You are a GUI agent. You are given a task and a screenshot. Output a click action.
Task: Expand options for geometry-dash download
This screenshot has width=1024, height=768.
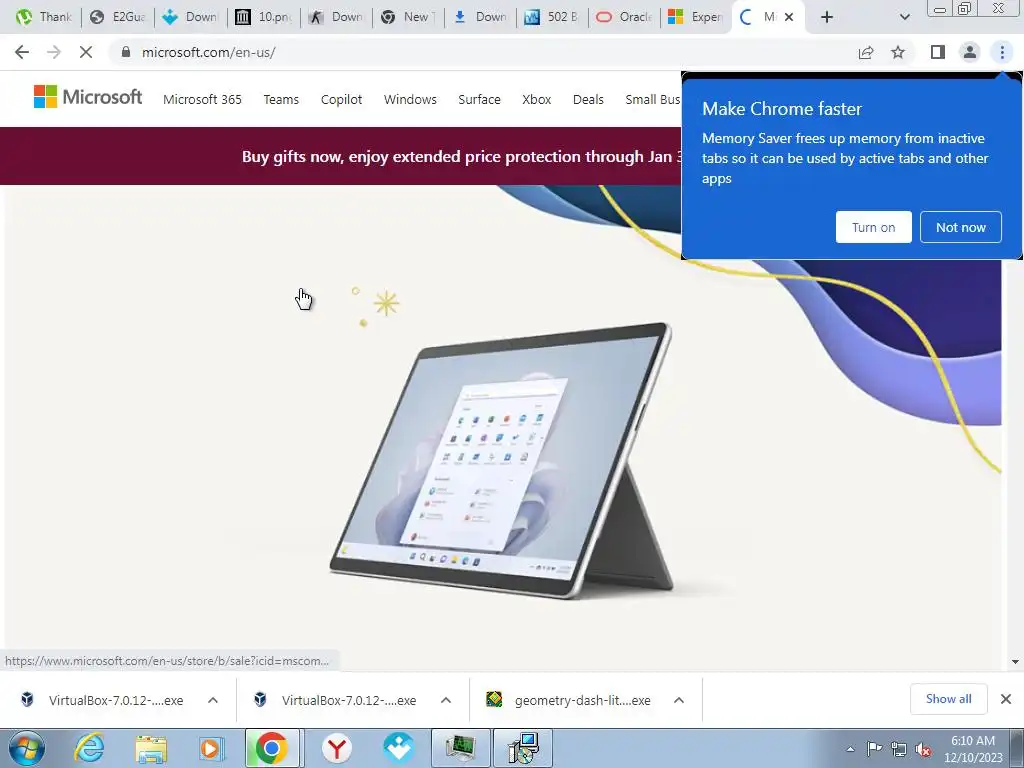pos(679,700)
